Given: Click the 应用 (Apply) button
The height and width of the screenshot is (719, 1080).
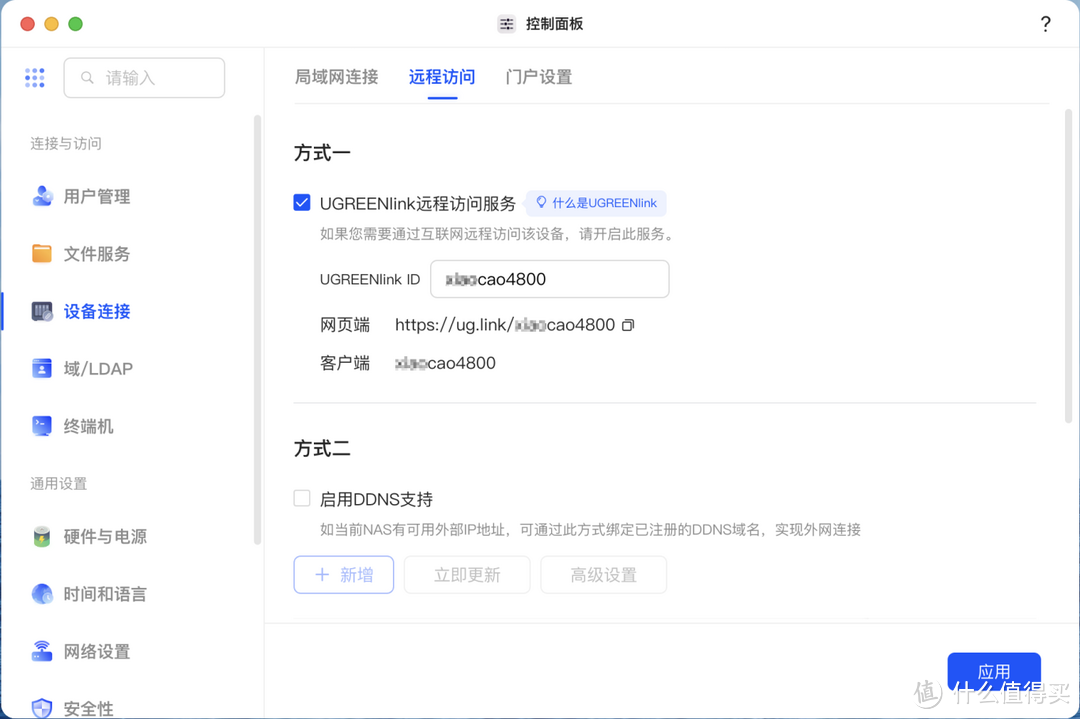Looking at the screenshot, I should coord(994,671).
